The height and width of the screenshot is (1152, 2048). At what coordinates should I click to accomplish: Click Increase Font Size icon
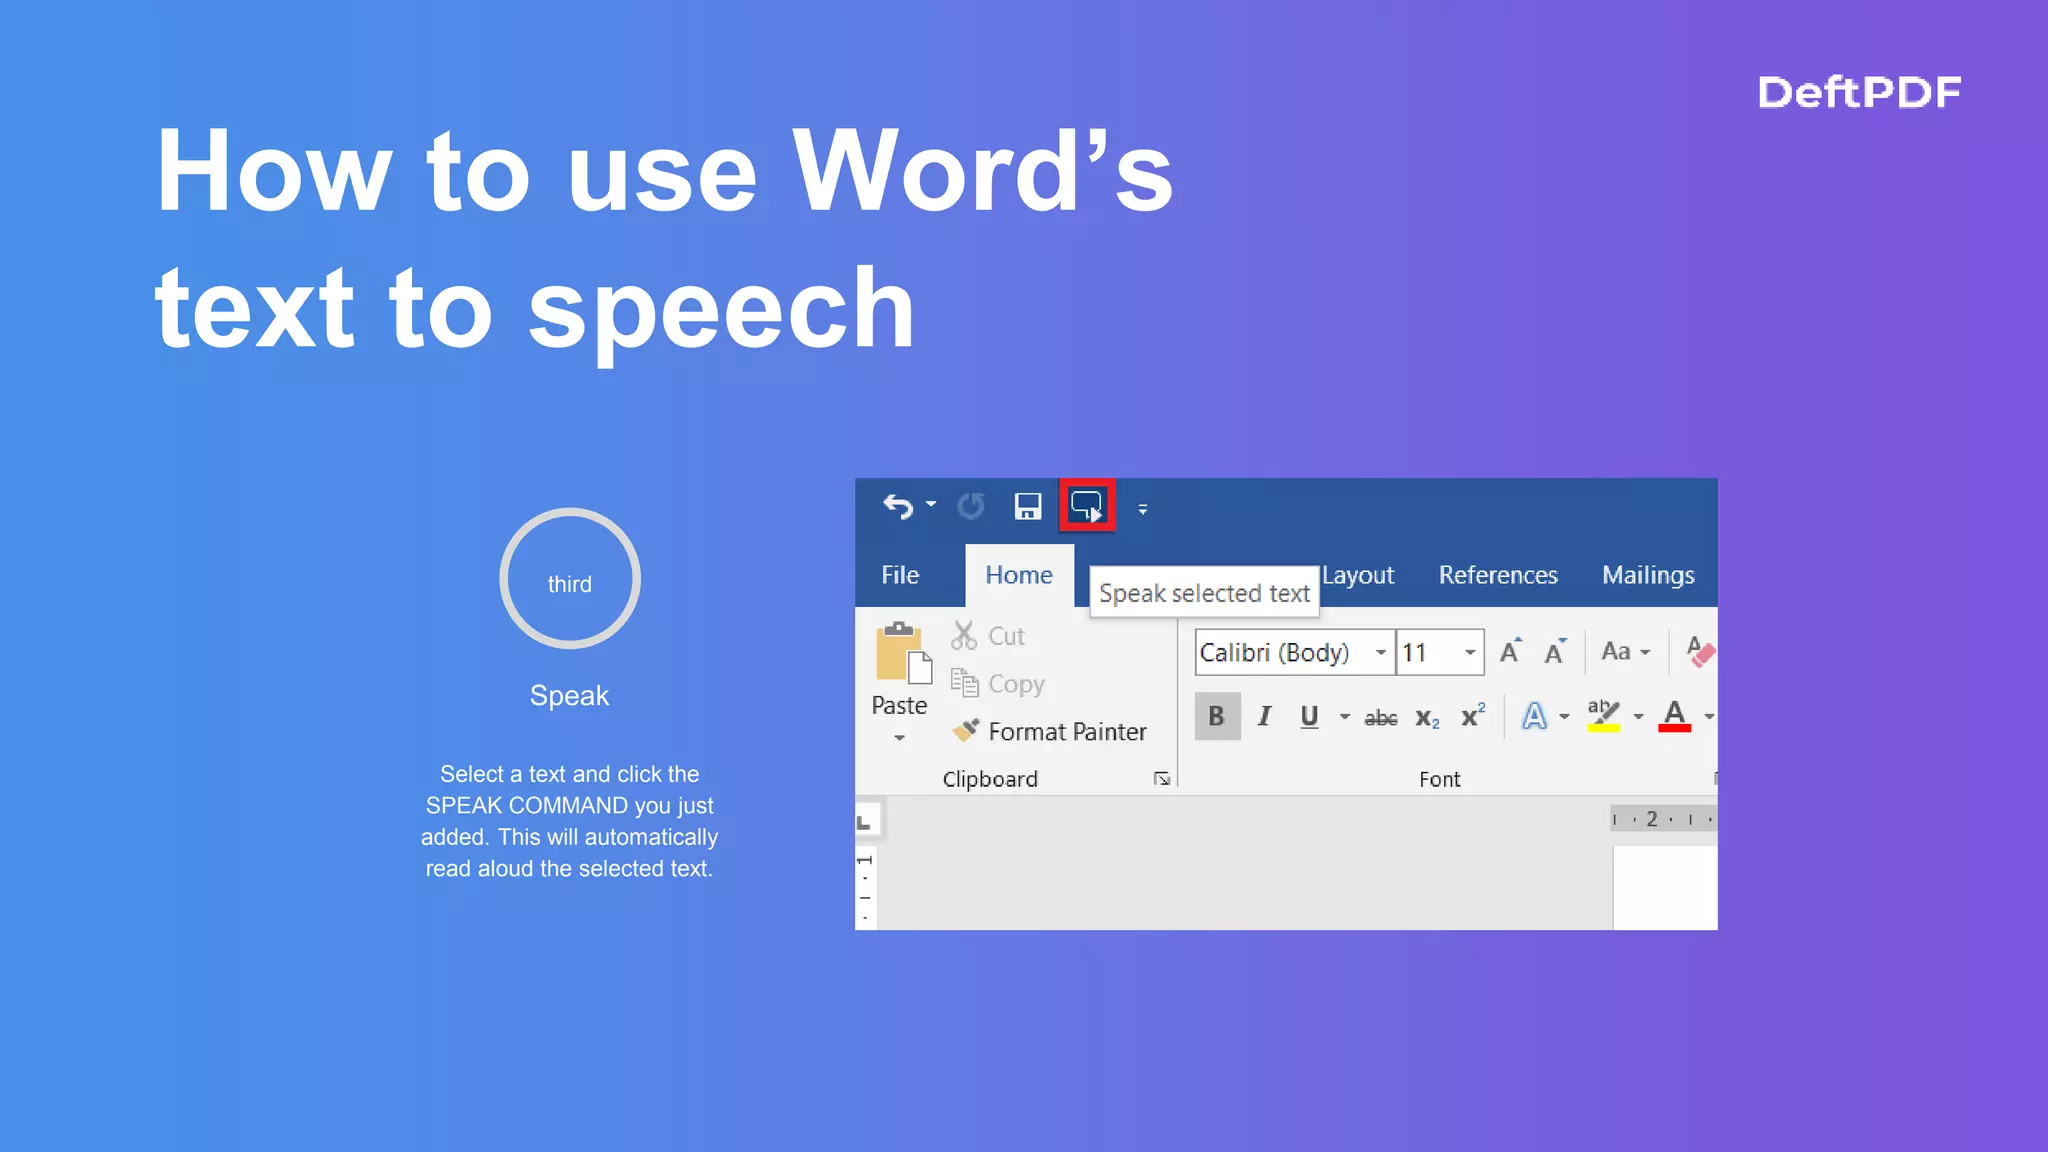click(1511, 651)
